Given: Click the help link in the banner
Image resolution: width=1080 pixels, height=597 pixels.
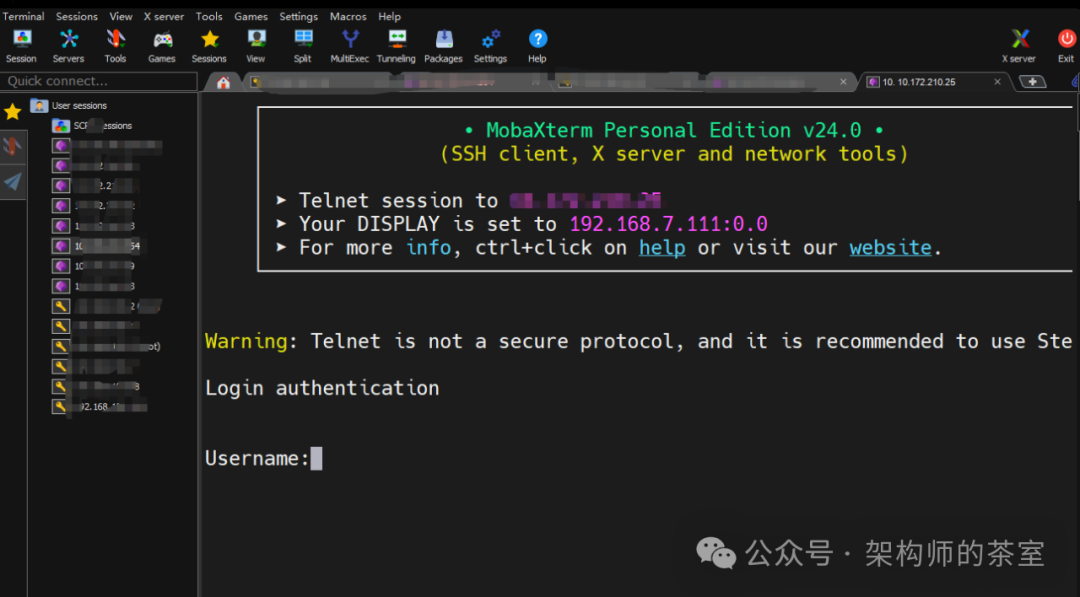Looking at the screenshot, I should pyautogui.click(x=662, y=247).
